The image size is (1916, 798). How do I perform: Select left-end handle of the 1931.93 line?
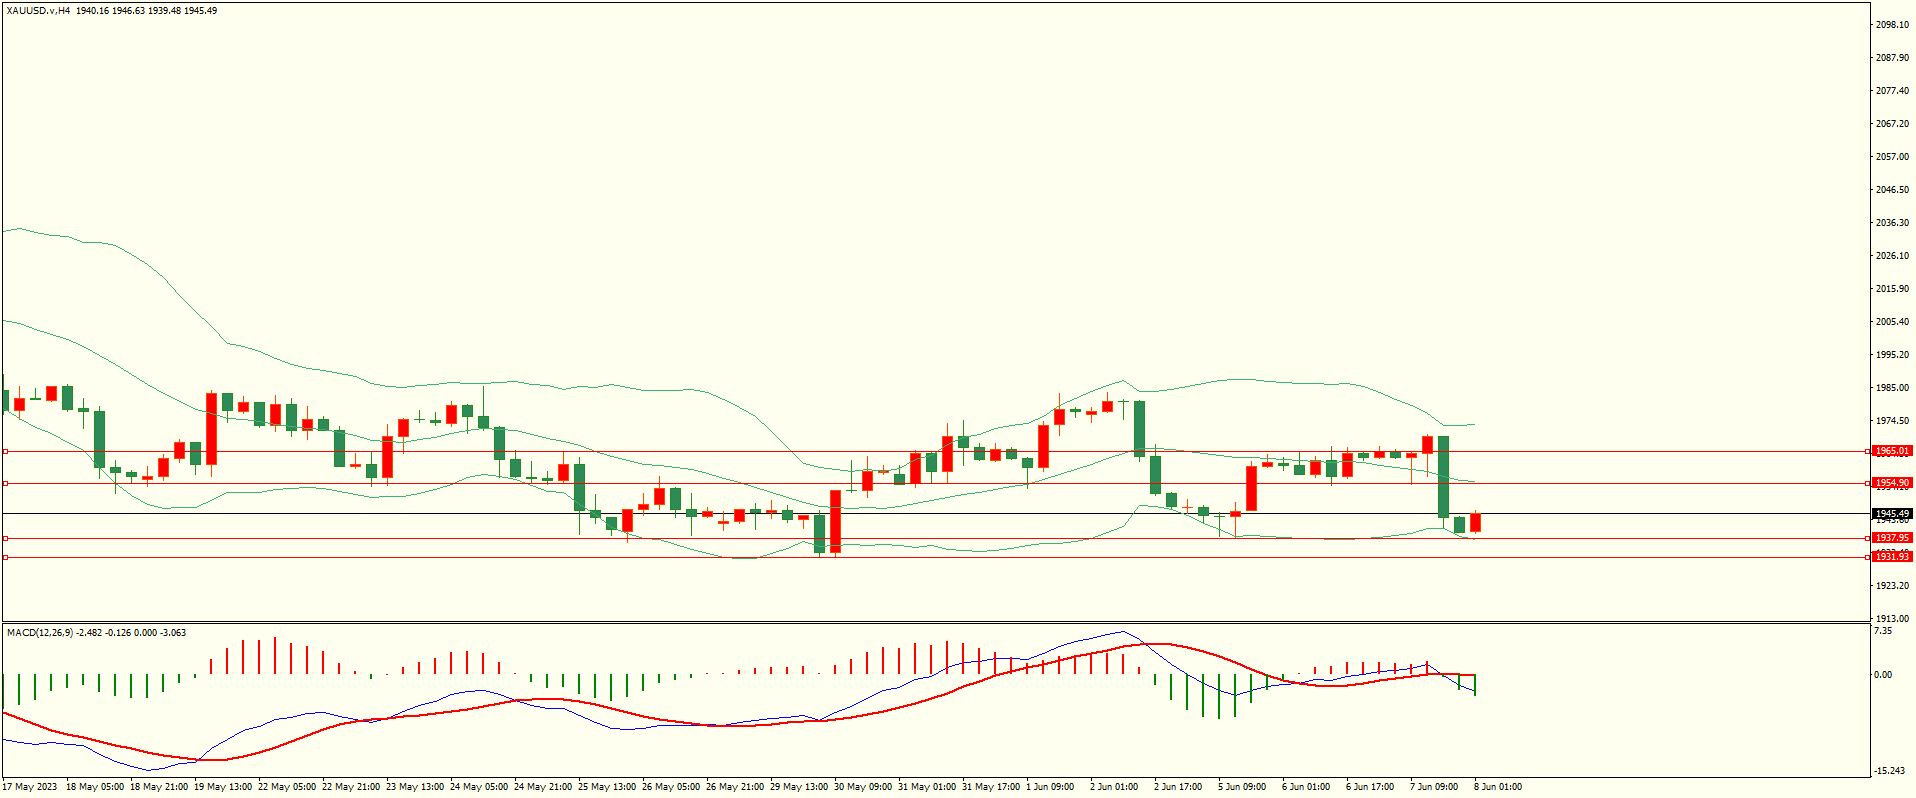coord(5,557)
